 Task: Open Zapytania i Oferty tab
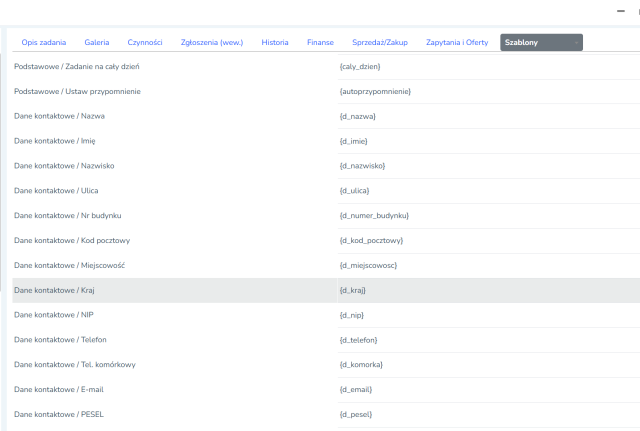pyautogui.click(x=457, y=42)
